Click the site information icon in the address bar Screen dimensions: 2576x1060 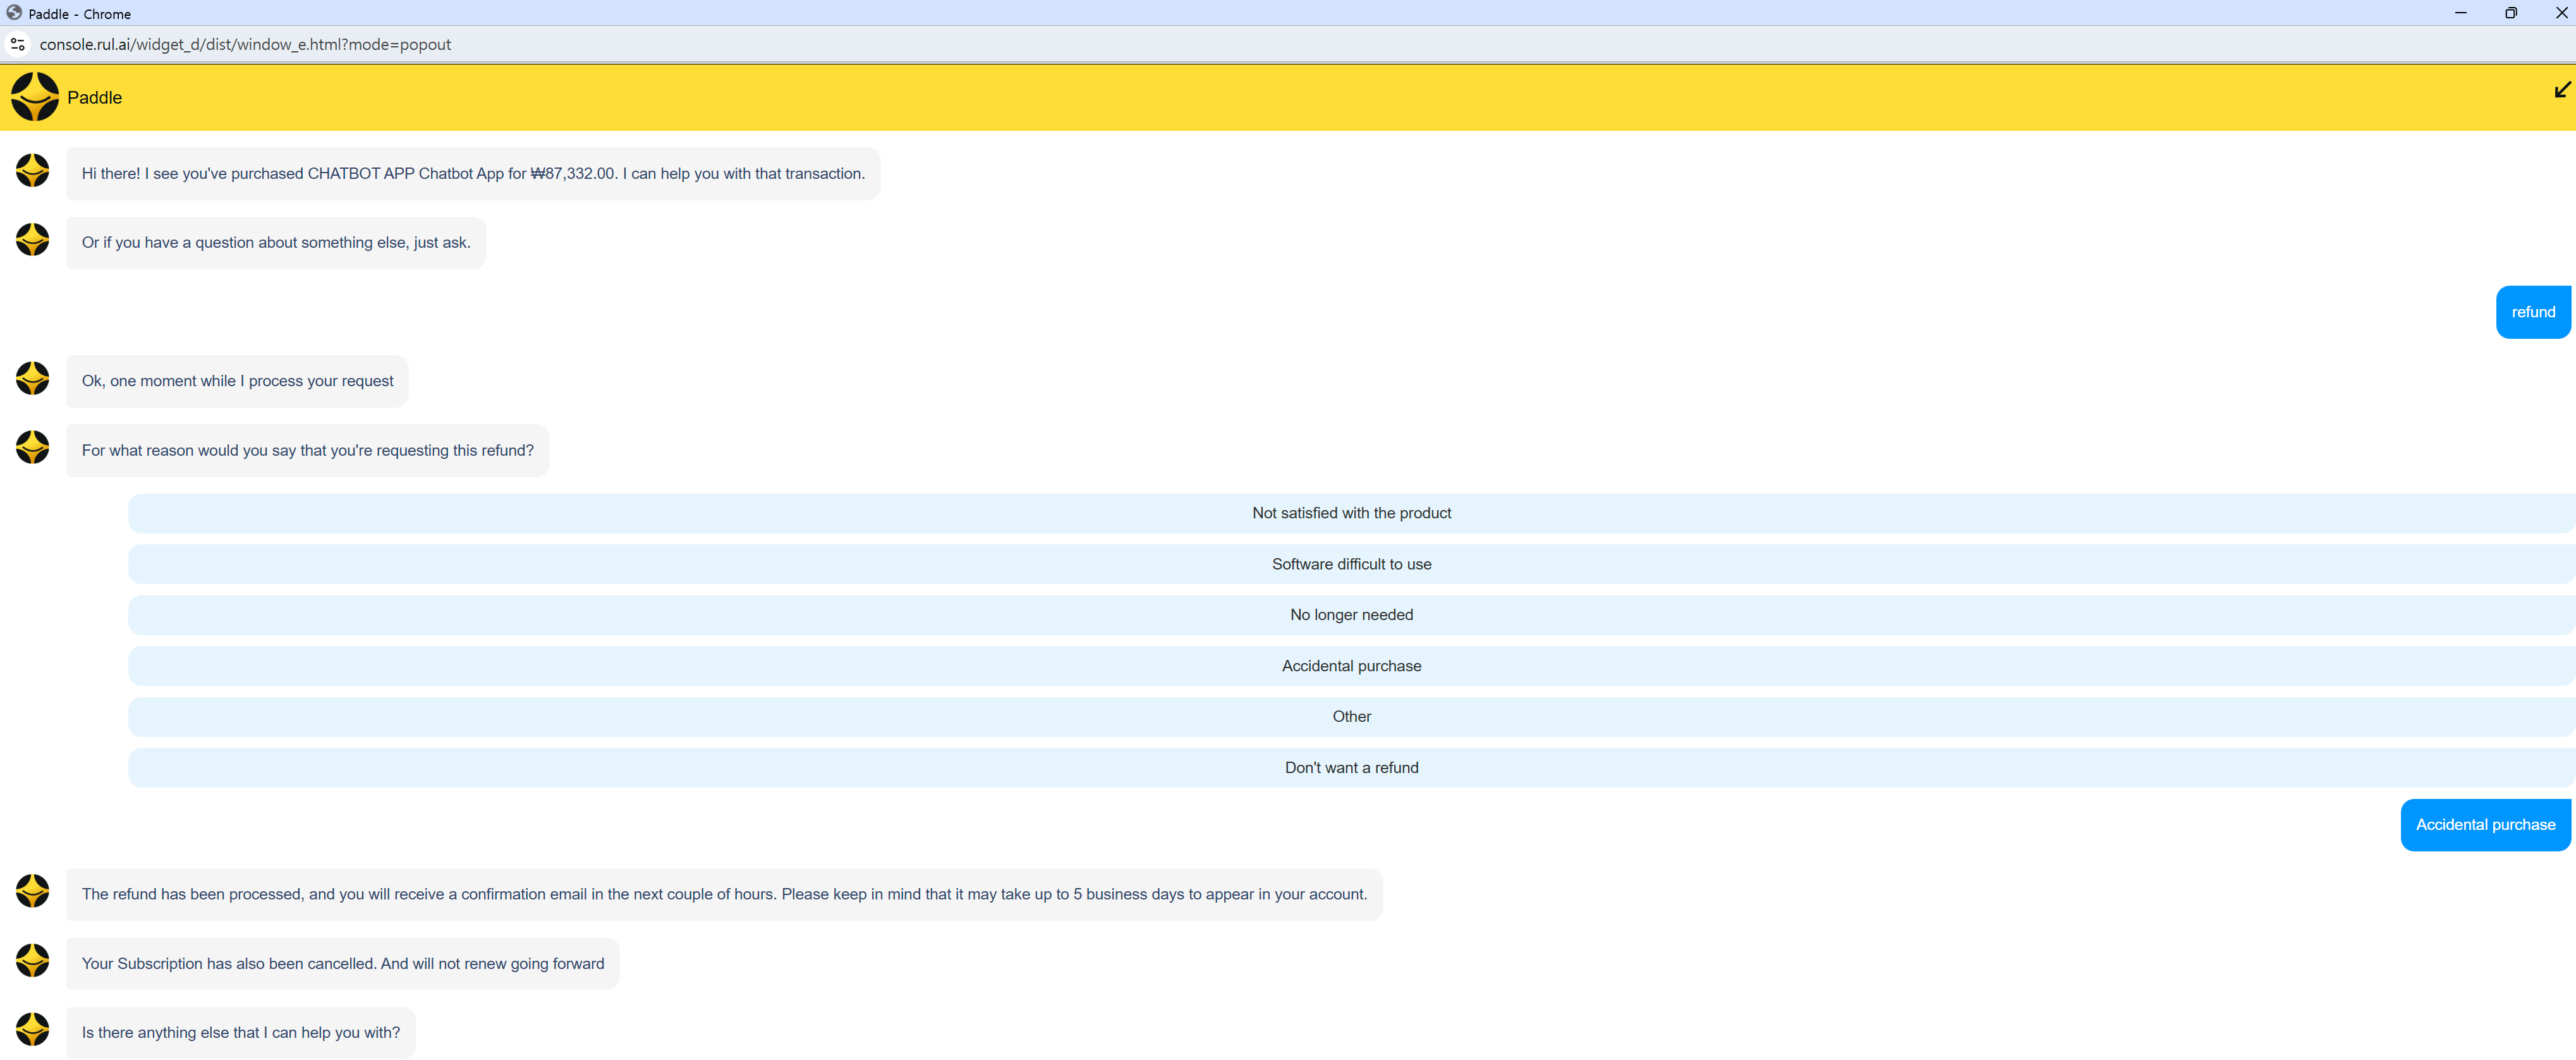17,44
